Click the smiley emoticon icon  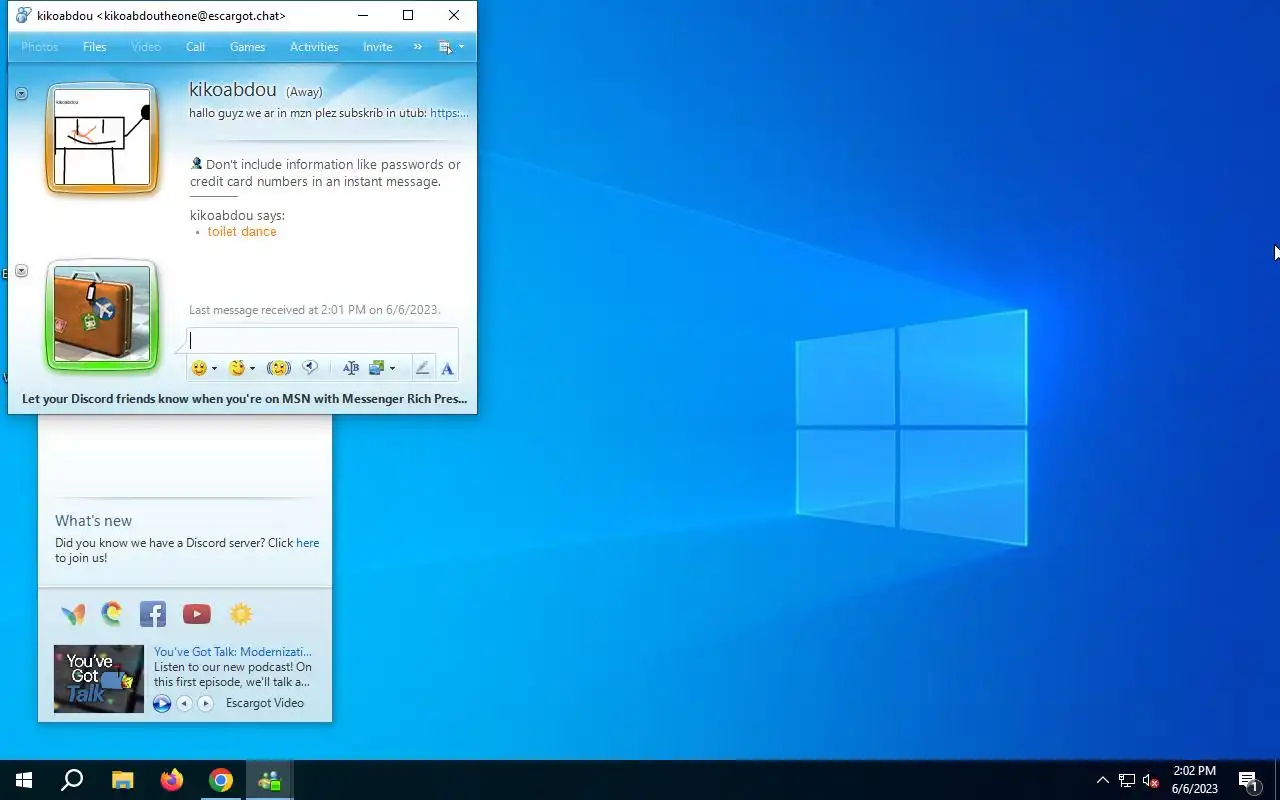(199, 368)
